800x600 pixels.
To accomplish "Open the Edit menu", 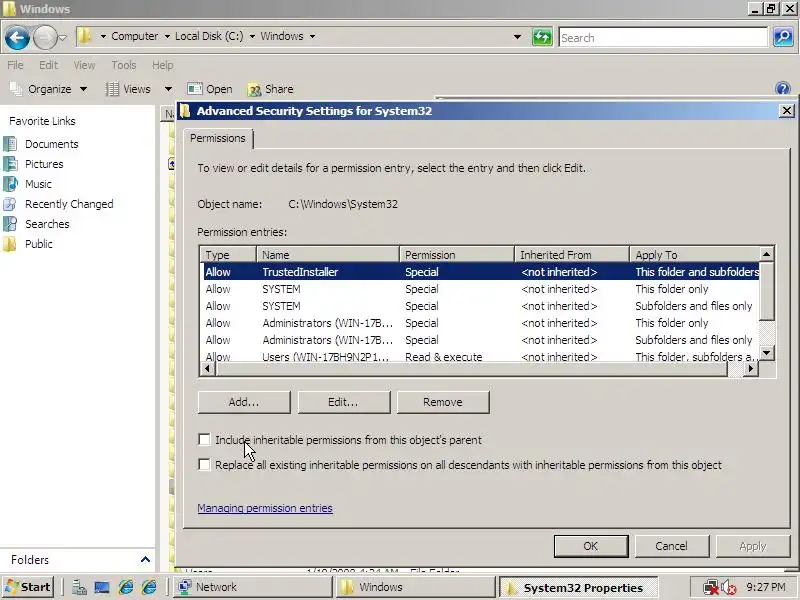I will 48,65.
